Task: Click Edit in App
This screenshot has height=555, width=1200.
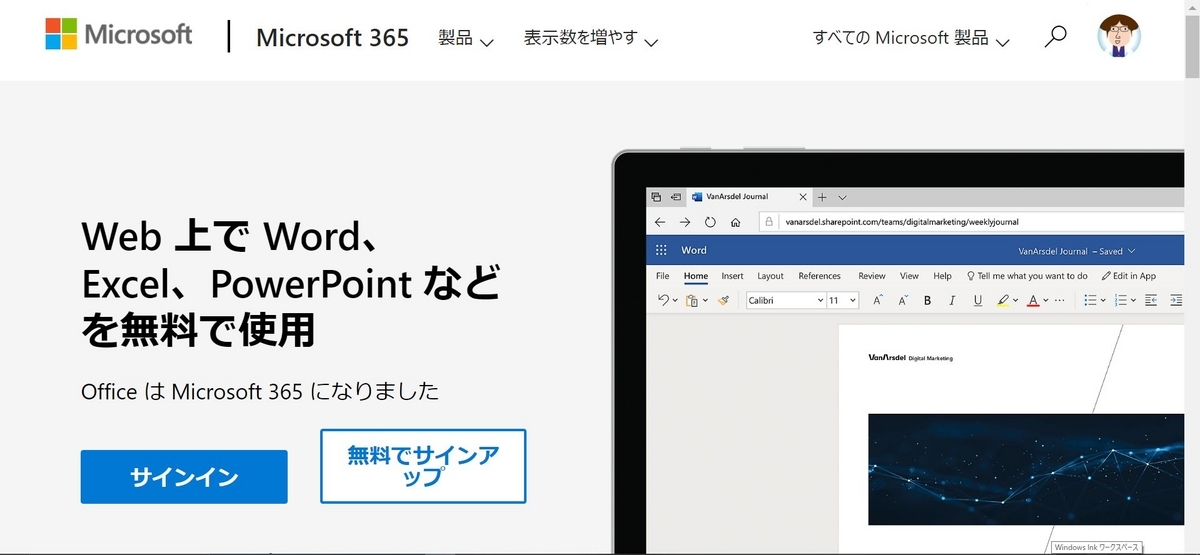Action: (x=1128, y=276)
